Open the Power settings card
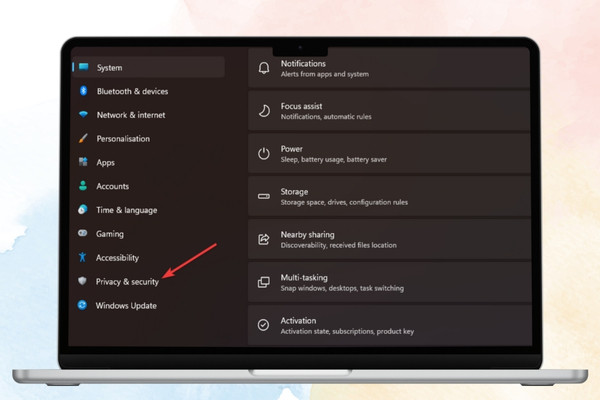Screen dimensions: 600x400 pyautogui.click(x=389, y=153)
